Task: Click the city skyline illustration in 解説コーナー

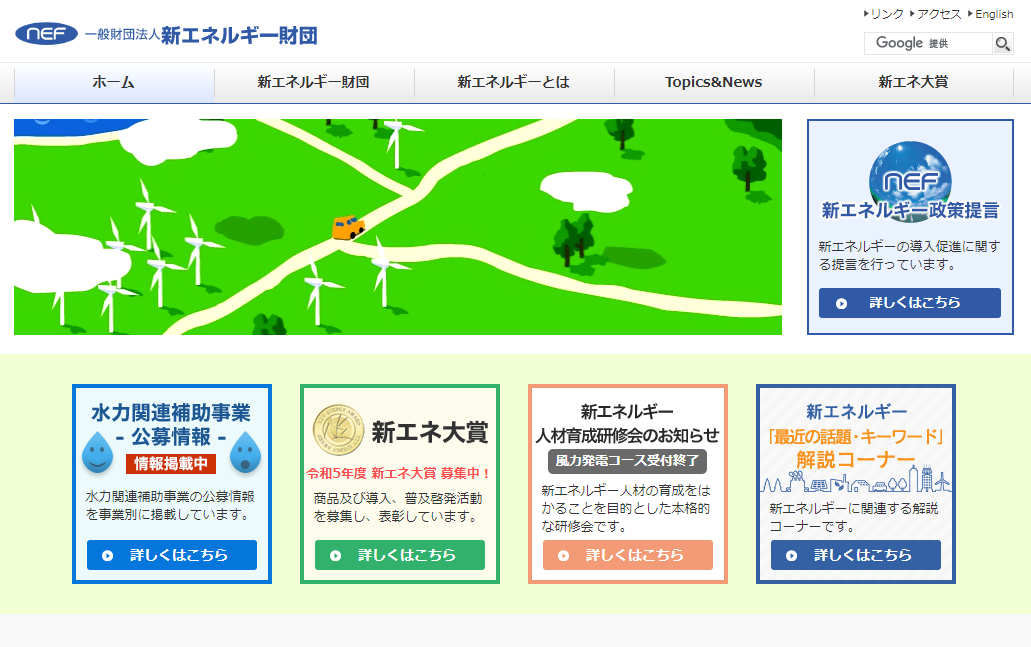Action: pos(855,482)
